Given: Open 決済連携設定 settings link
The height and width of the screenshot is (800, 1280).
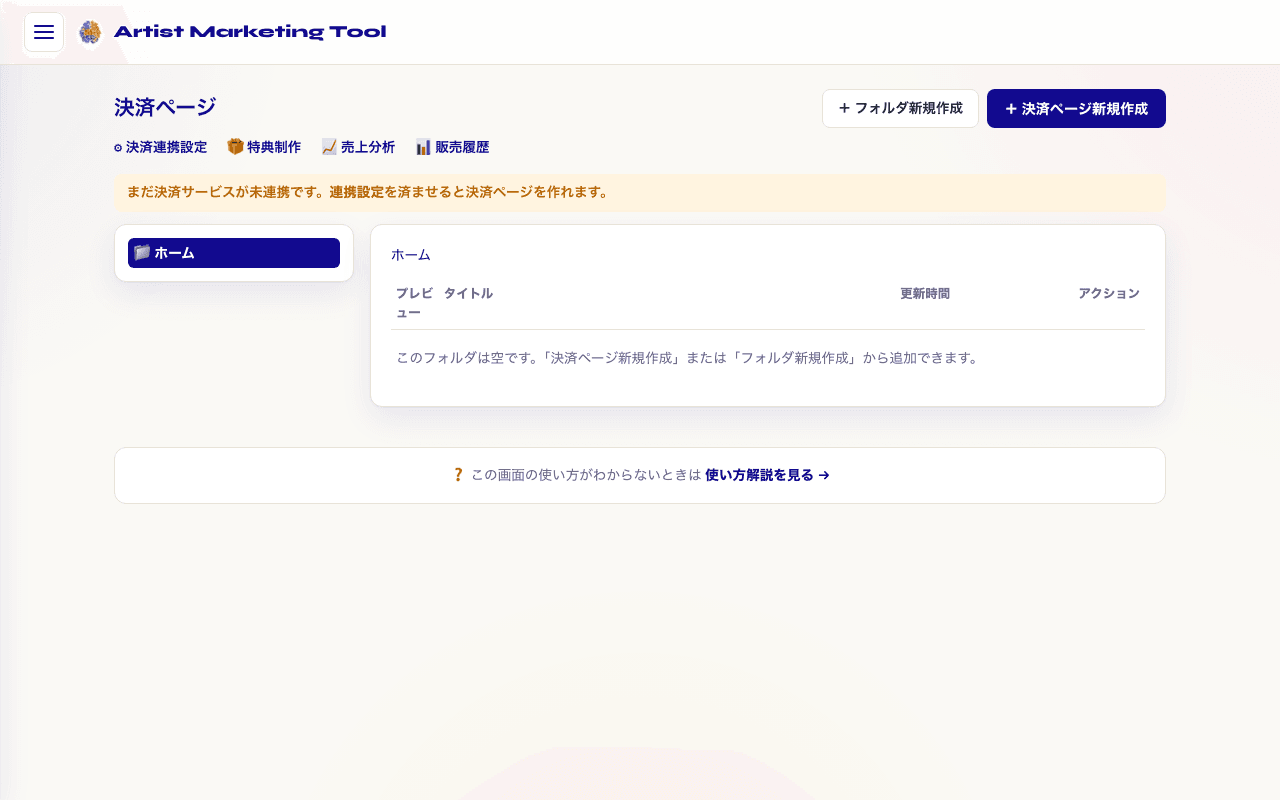Looking at the screenshot, I should pyautogui.click(x=160, y=147).
